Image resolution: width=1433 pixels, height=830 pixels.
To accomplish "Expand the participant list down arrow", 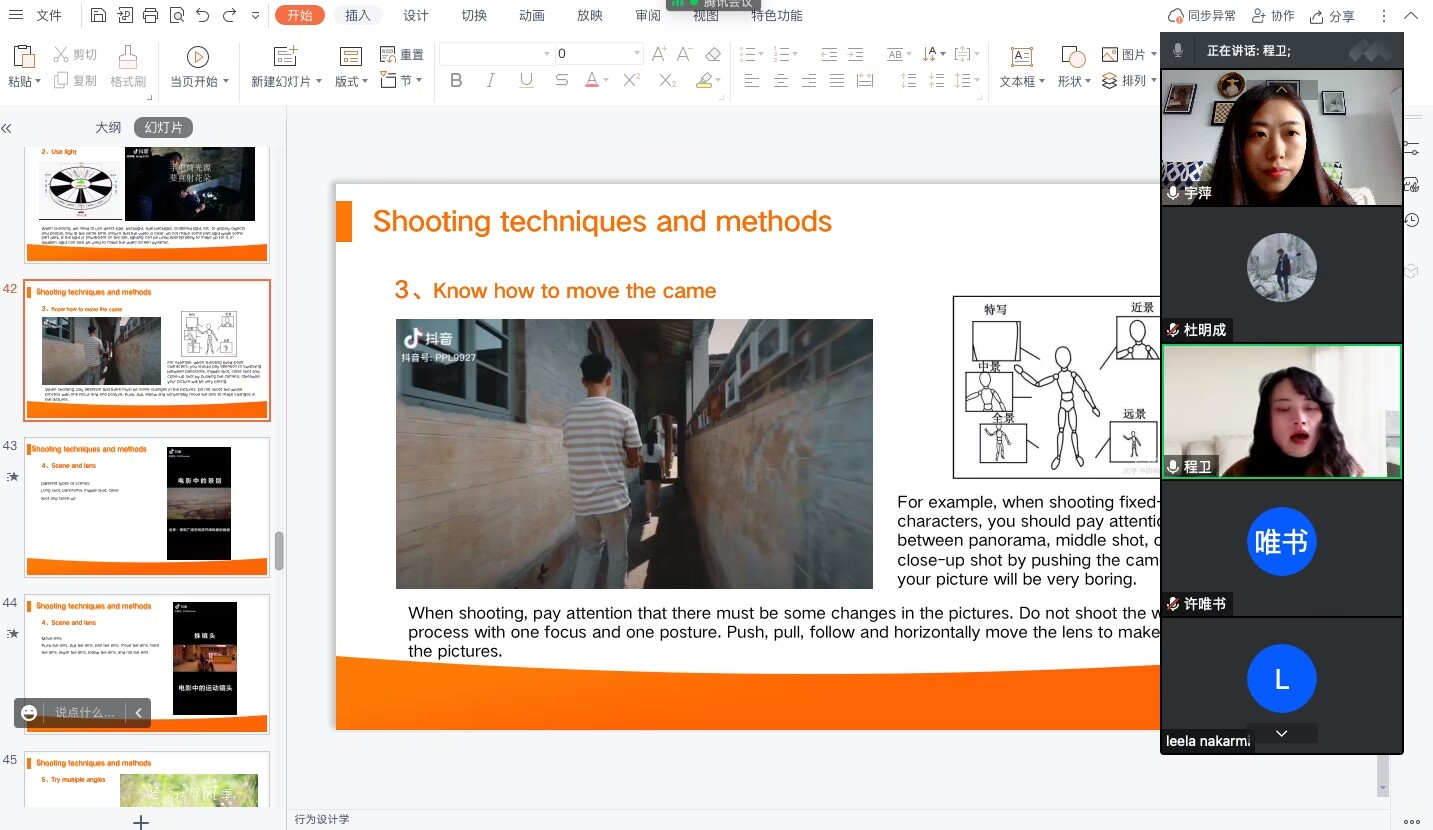I will [x=1281, y=734].
